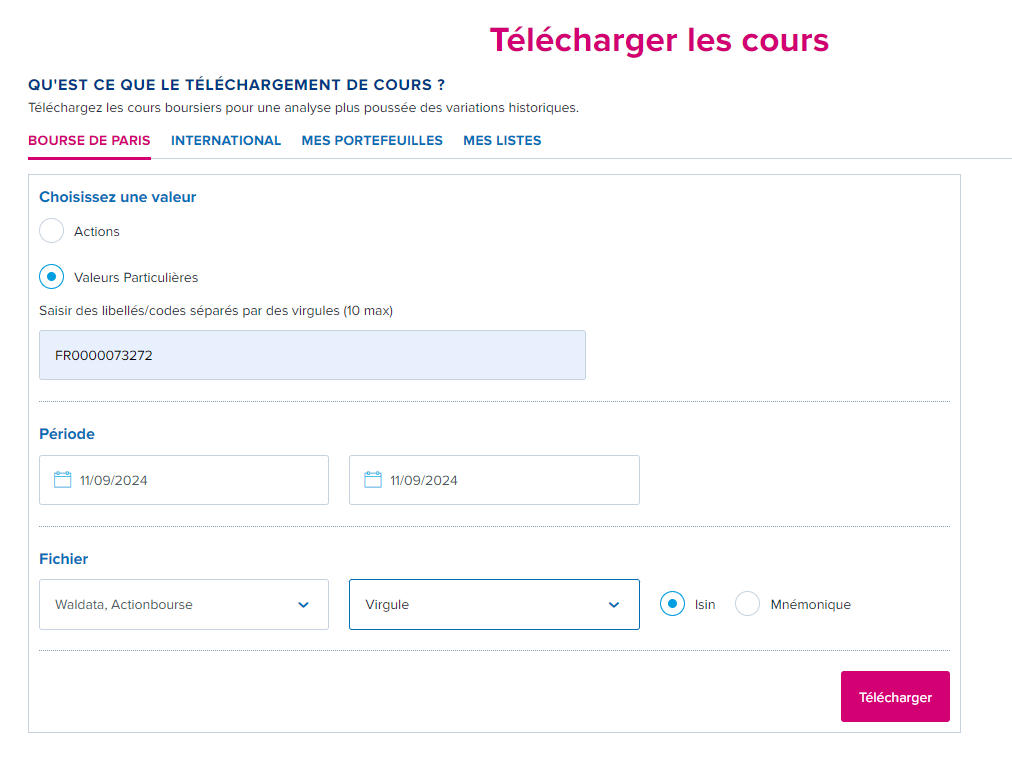The height and width of the screenshot is (774, 1012).
Task: Select the Valeurs Particulières radio option
Action: pos(51,277)
